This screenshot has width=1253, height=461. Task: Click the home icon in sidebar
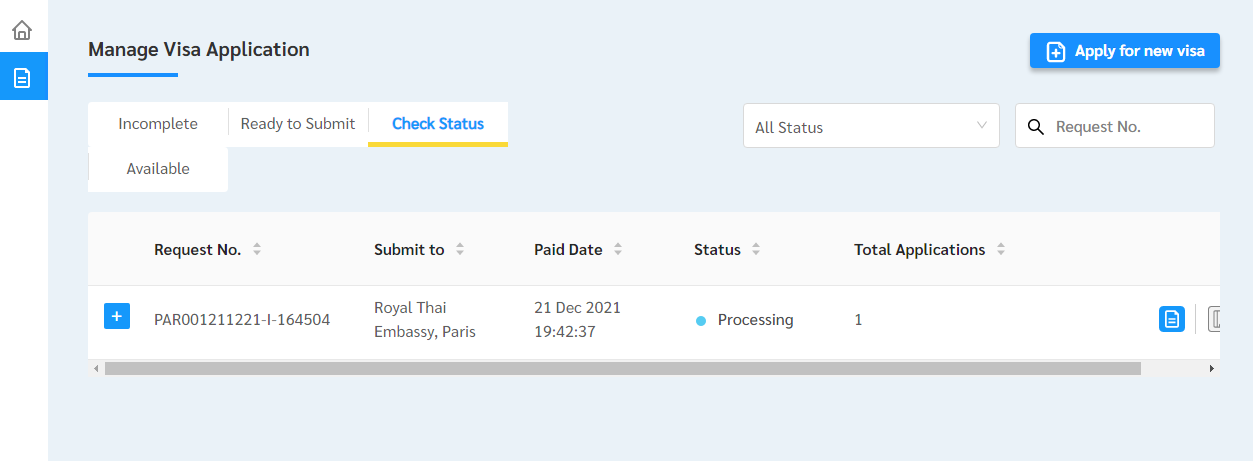pos(22,30)
